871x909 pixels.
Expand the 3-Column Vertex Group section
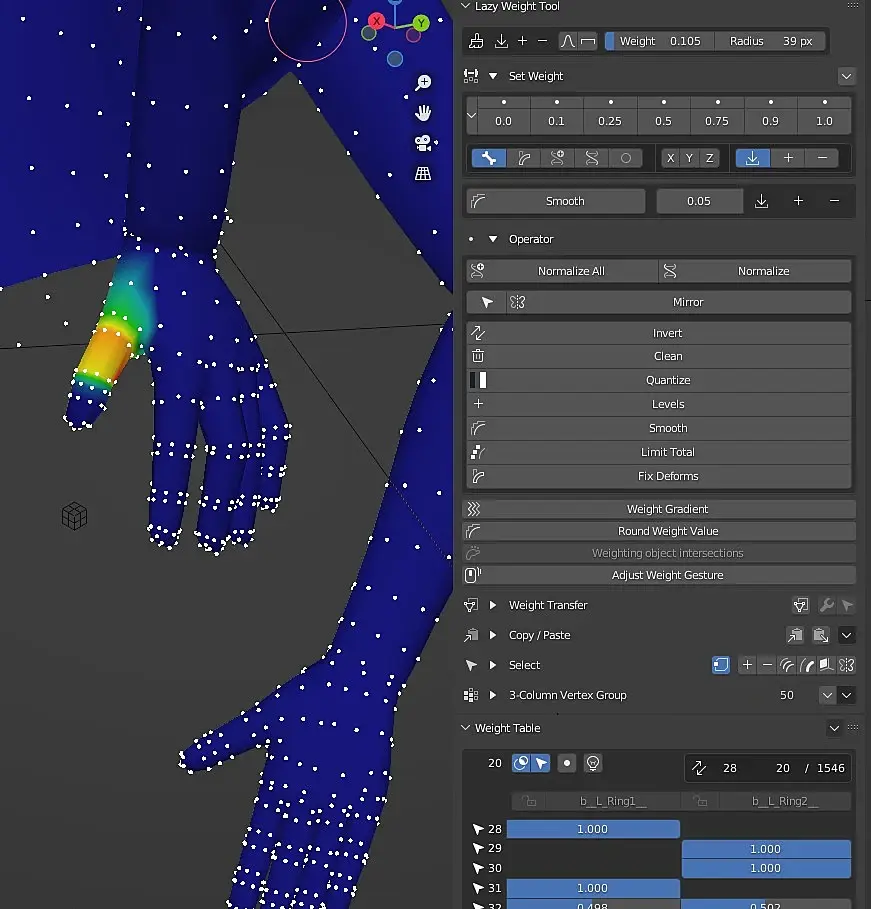pos(493,695)
